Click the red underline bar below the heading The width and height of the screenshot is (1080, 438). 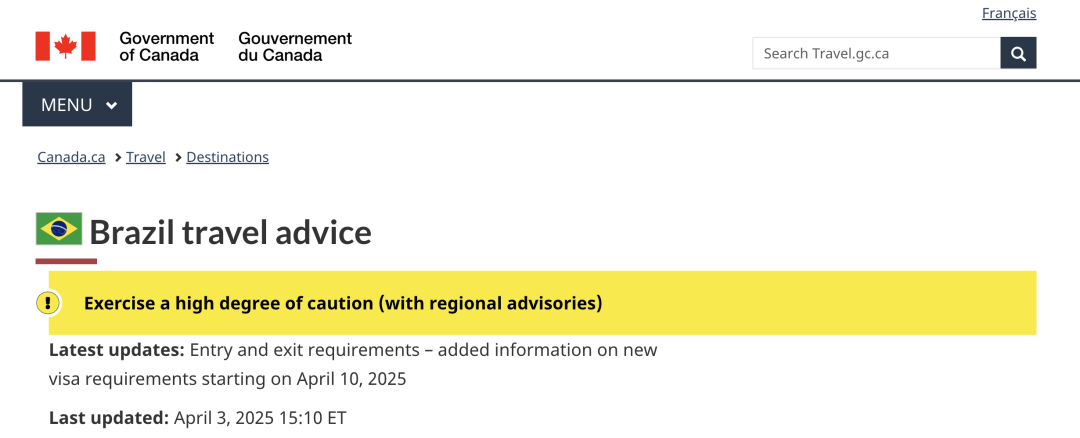point(66,261)
